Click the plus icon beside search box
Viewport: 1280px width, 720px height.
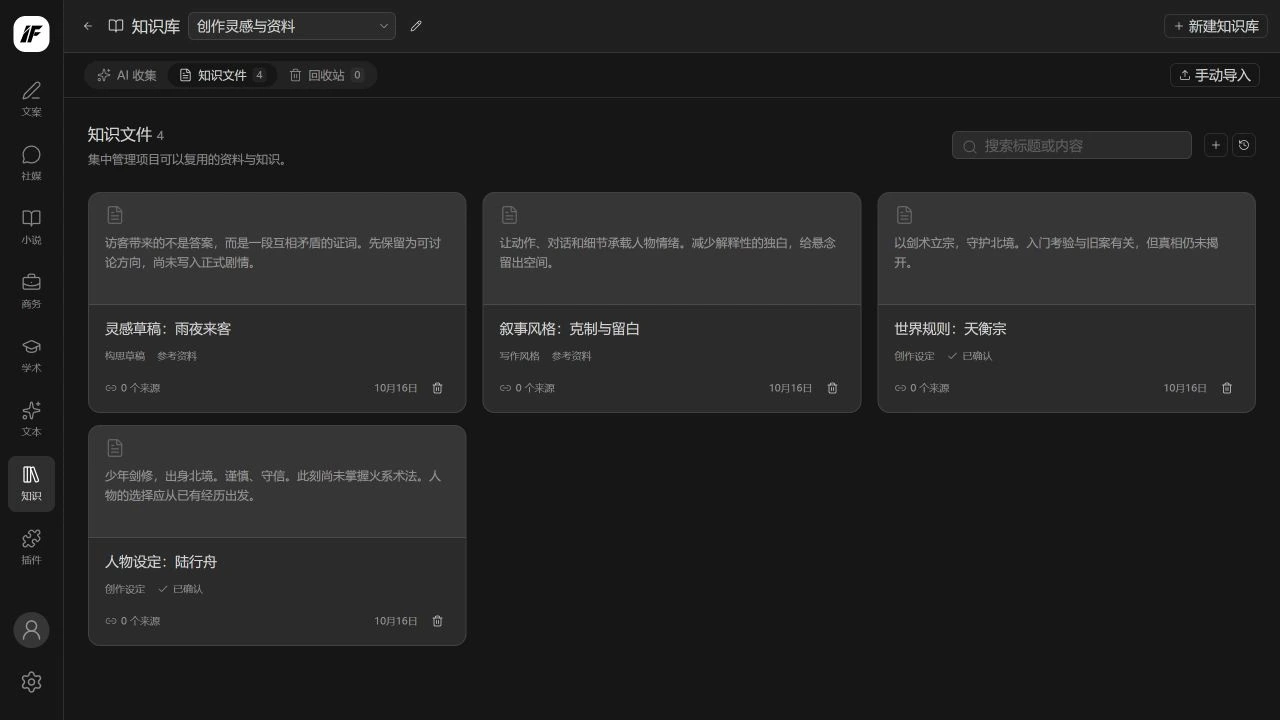(1216, 145)
